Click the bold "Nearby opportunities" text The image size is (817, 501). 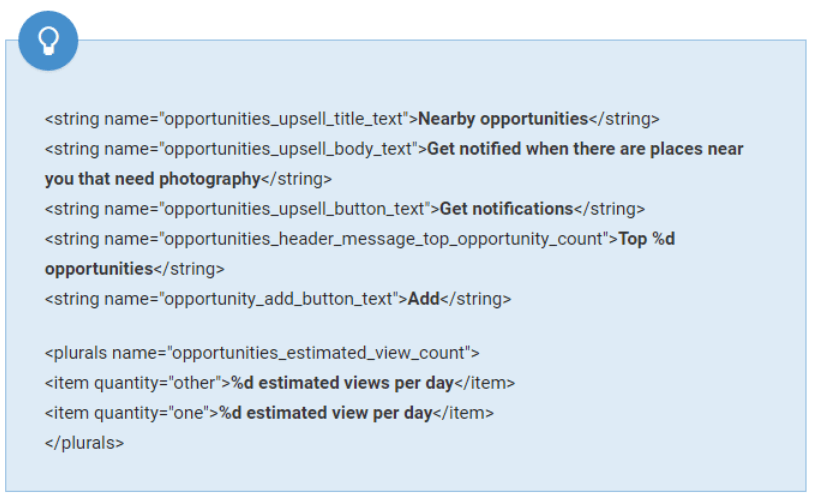[x=503, y=119]
